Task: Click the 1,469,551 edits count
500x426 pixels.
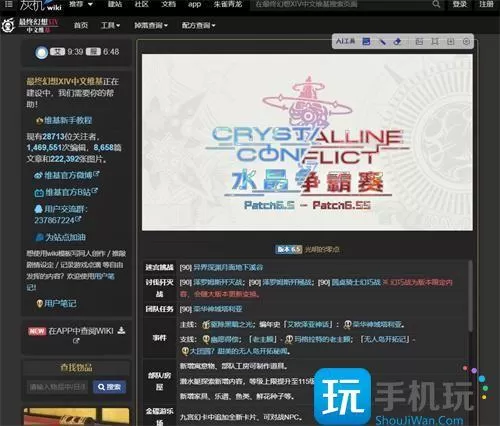Action: pos(44,148)
